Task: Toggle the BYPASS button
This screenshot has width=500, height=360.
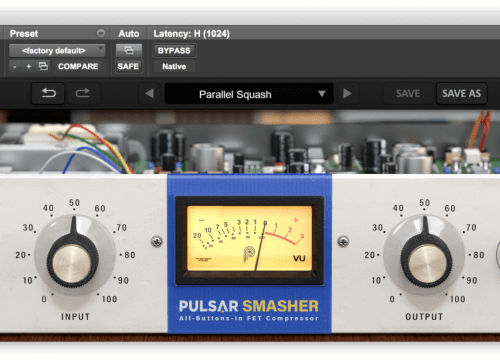Action: (174, 51)
